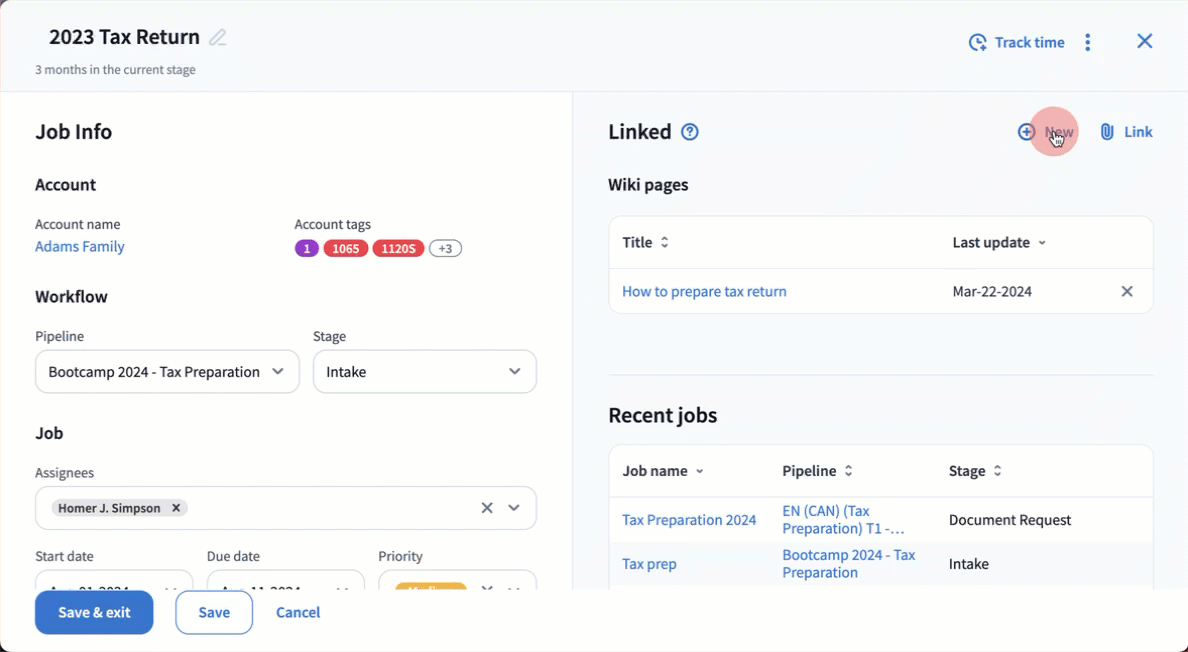Click the red 1065 account tag
The height and width of the screenshot is (652, 1188).
click(x=345, y=249)
